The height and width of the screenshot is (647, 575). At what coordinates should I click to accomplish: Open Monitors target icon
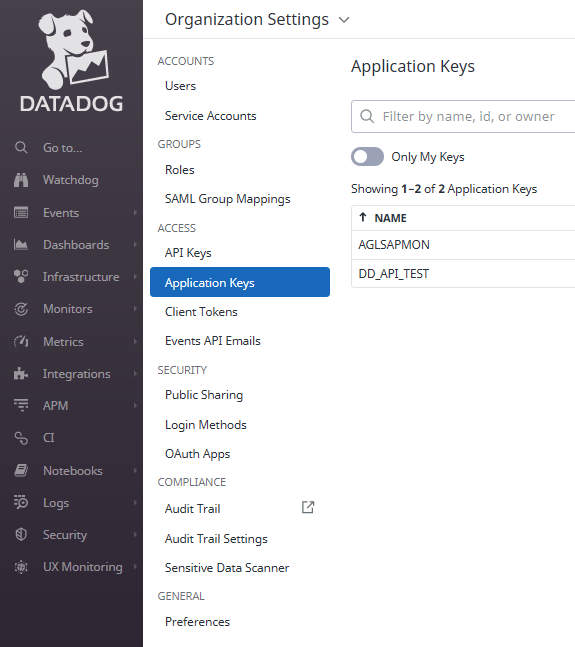(21, 309)
